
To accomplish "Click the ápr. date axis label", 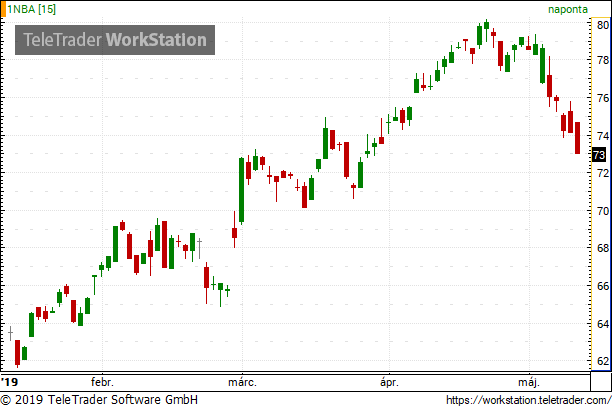I will (389, 382).
